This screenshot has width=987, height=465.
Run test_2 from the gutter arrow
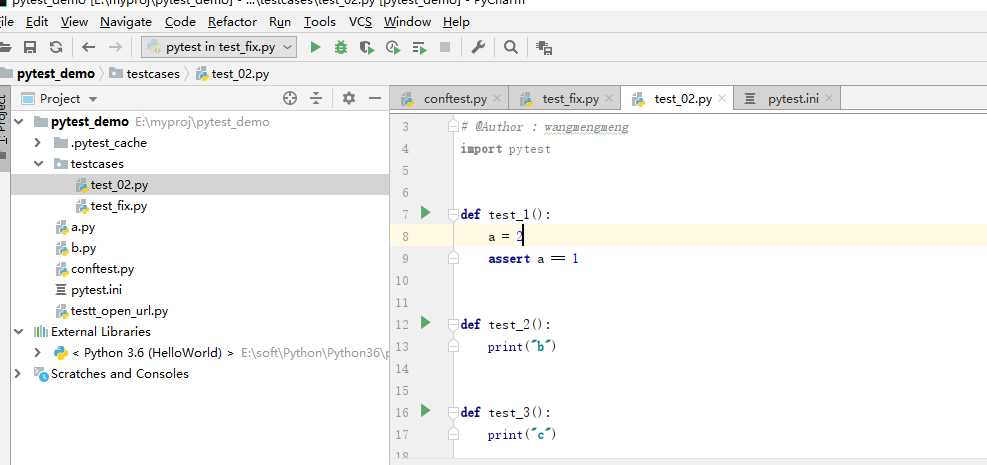click(x=426, y=323)
